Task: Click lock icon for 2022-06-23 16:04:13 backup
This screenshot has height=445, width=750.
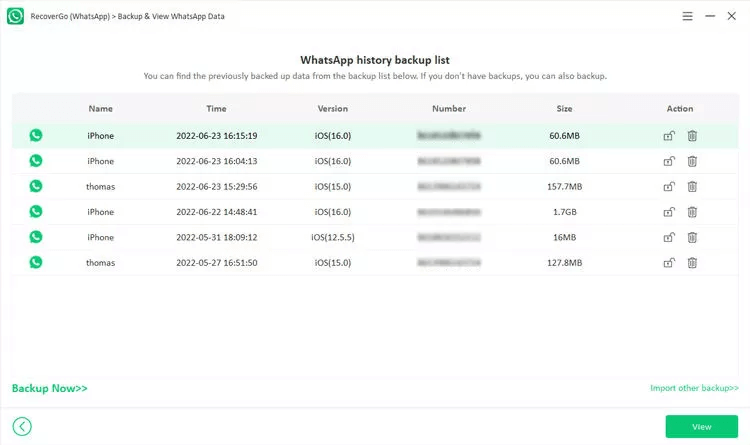Action: 668,161
